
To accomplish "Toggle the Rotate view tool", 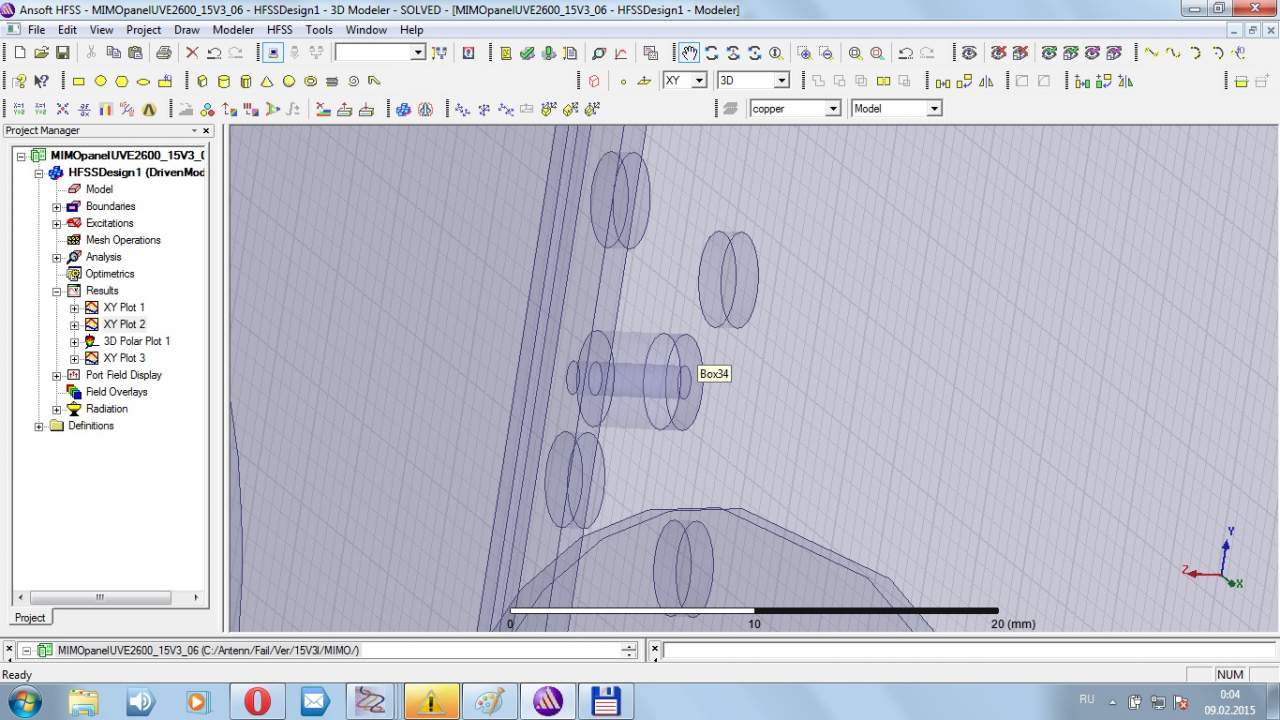I will 712,53.
